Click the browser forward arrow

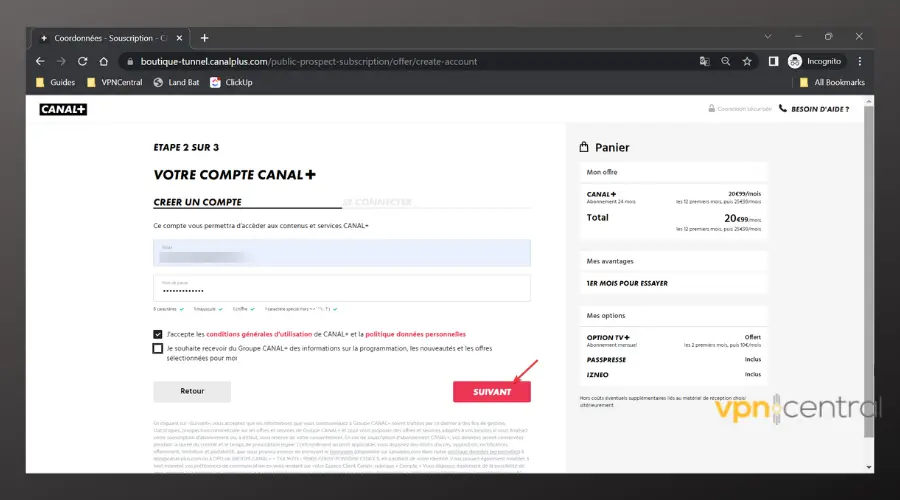click(61, 61)
